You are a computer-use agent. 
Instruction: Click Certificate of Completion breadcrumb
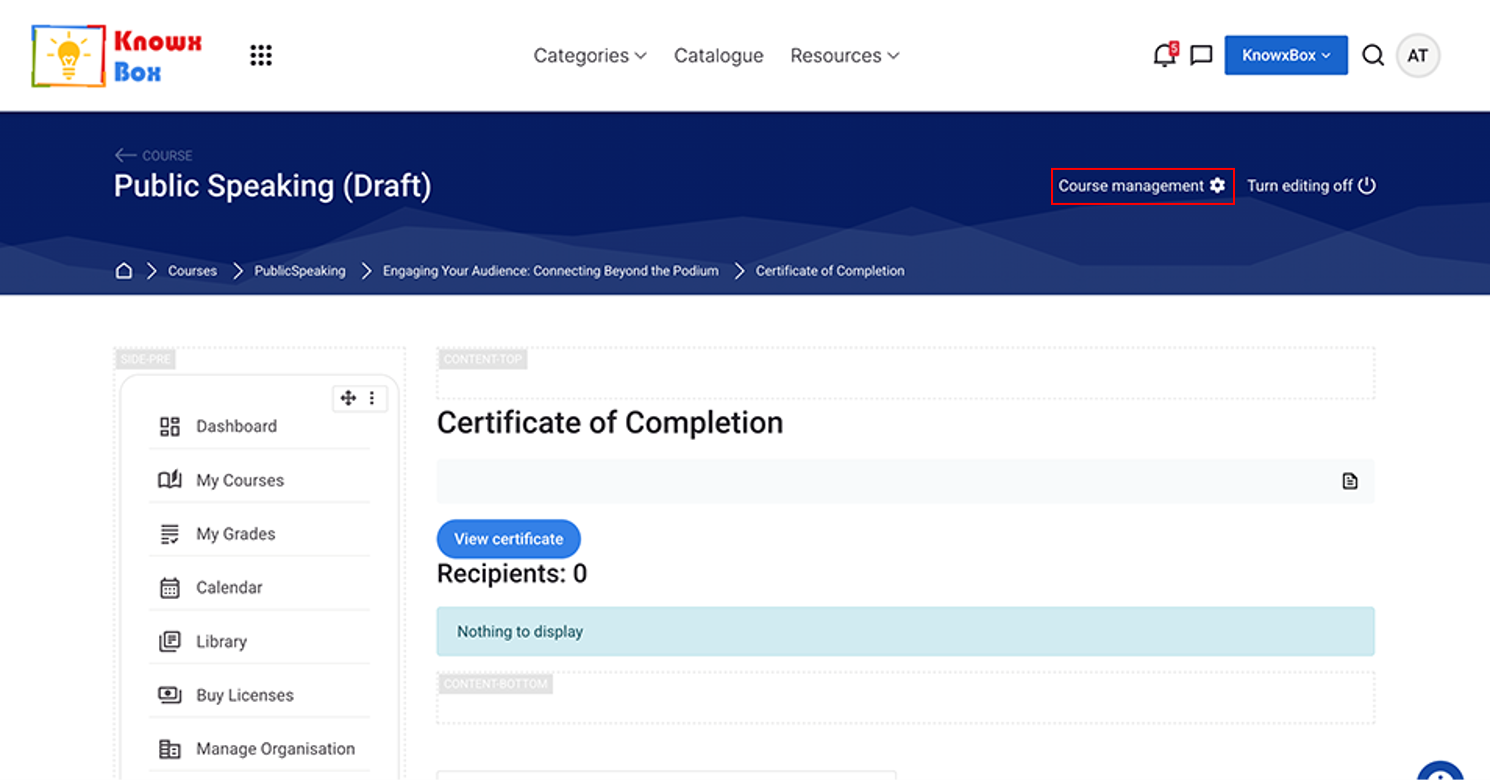point(830,271)
